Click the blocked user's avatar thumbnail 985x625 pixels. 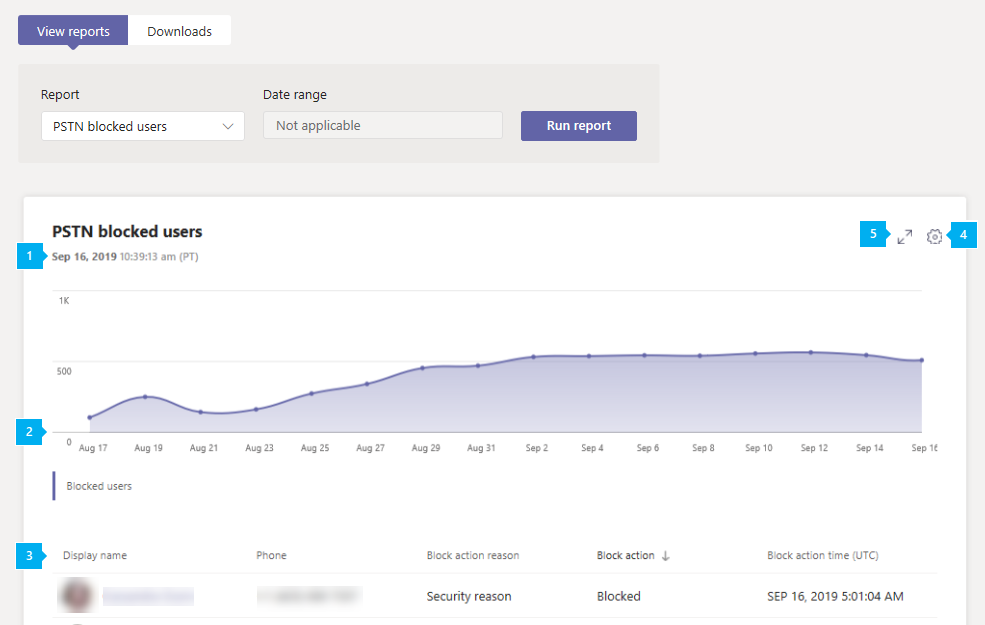tap(77, 595)
